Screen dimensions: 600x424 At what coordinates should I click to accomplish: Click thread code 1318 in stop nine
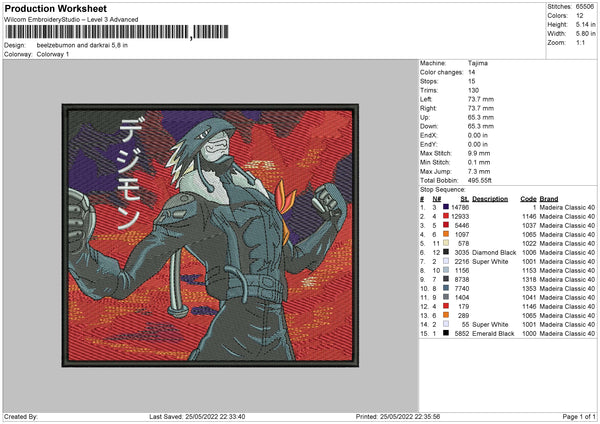[529, 279]
